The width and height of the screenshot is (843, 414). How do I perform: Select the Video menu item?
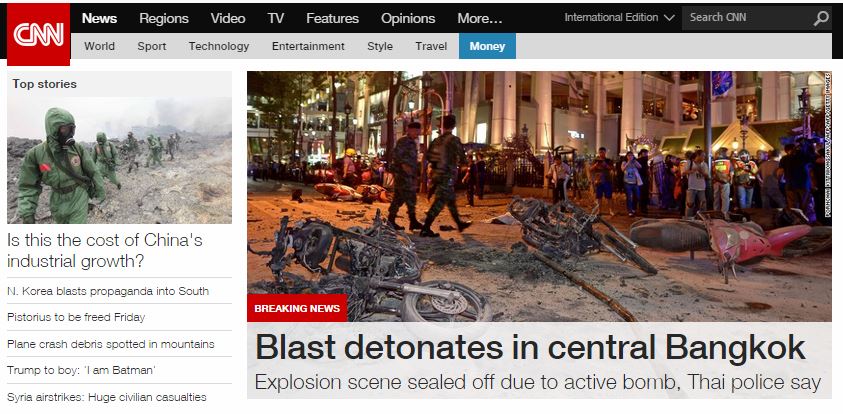[x=228, y=18]
